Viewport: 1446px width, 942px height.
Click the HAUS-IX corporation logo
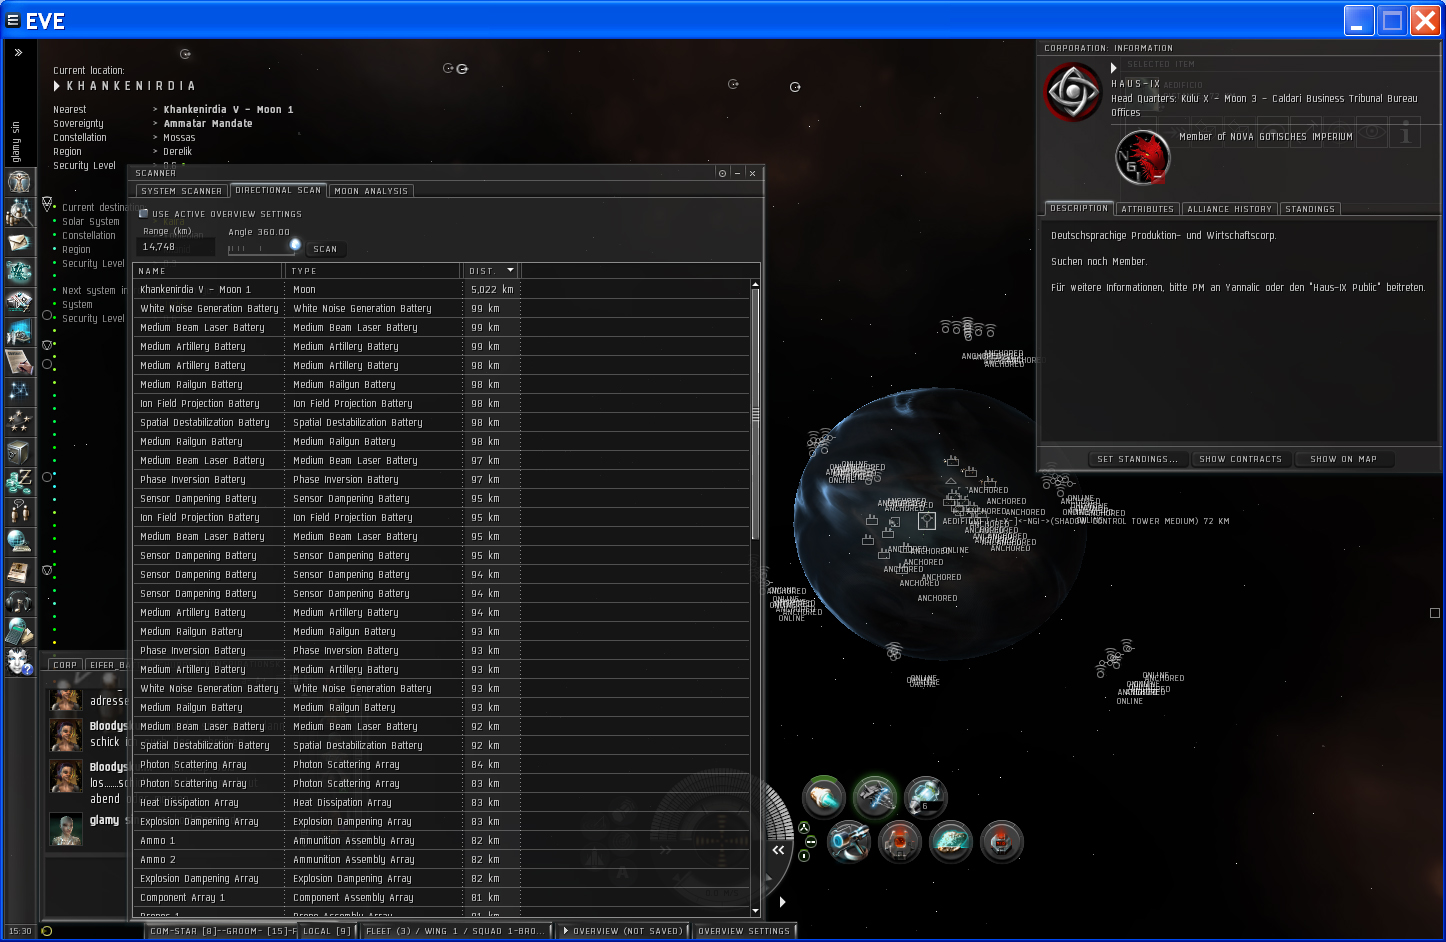tap(1073, 92)
